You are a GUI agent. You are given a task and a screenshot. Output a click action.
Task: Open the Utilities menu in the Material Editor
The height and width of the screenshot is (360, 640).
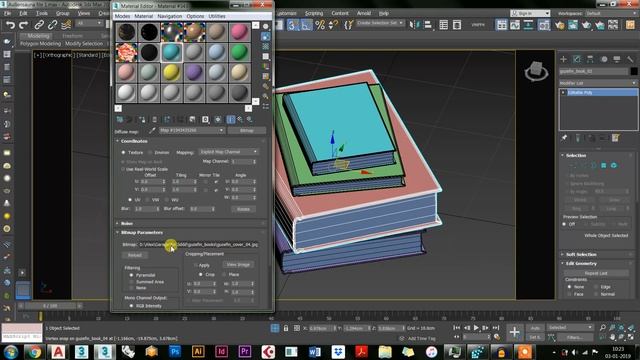point(217,16)
